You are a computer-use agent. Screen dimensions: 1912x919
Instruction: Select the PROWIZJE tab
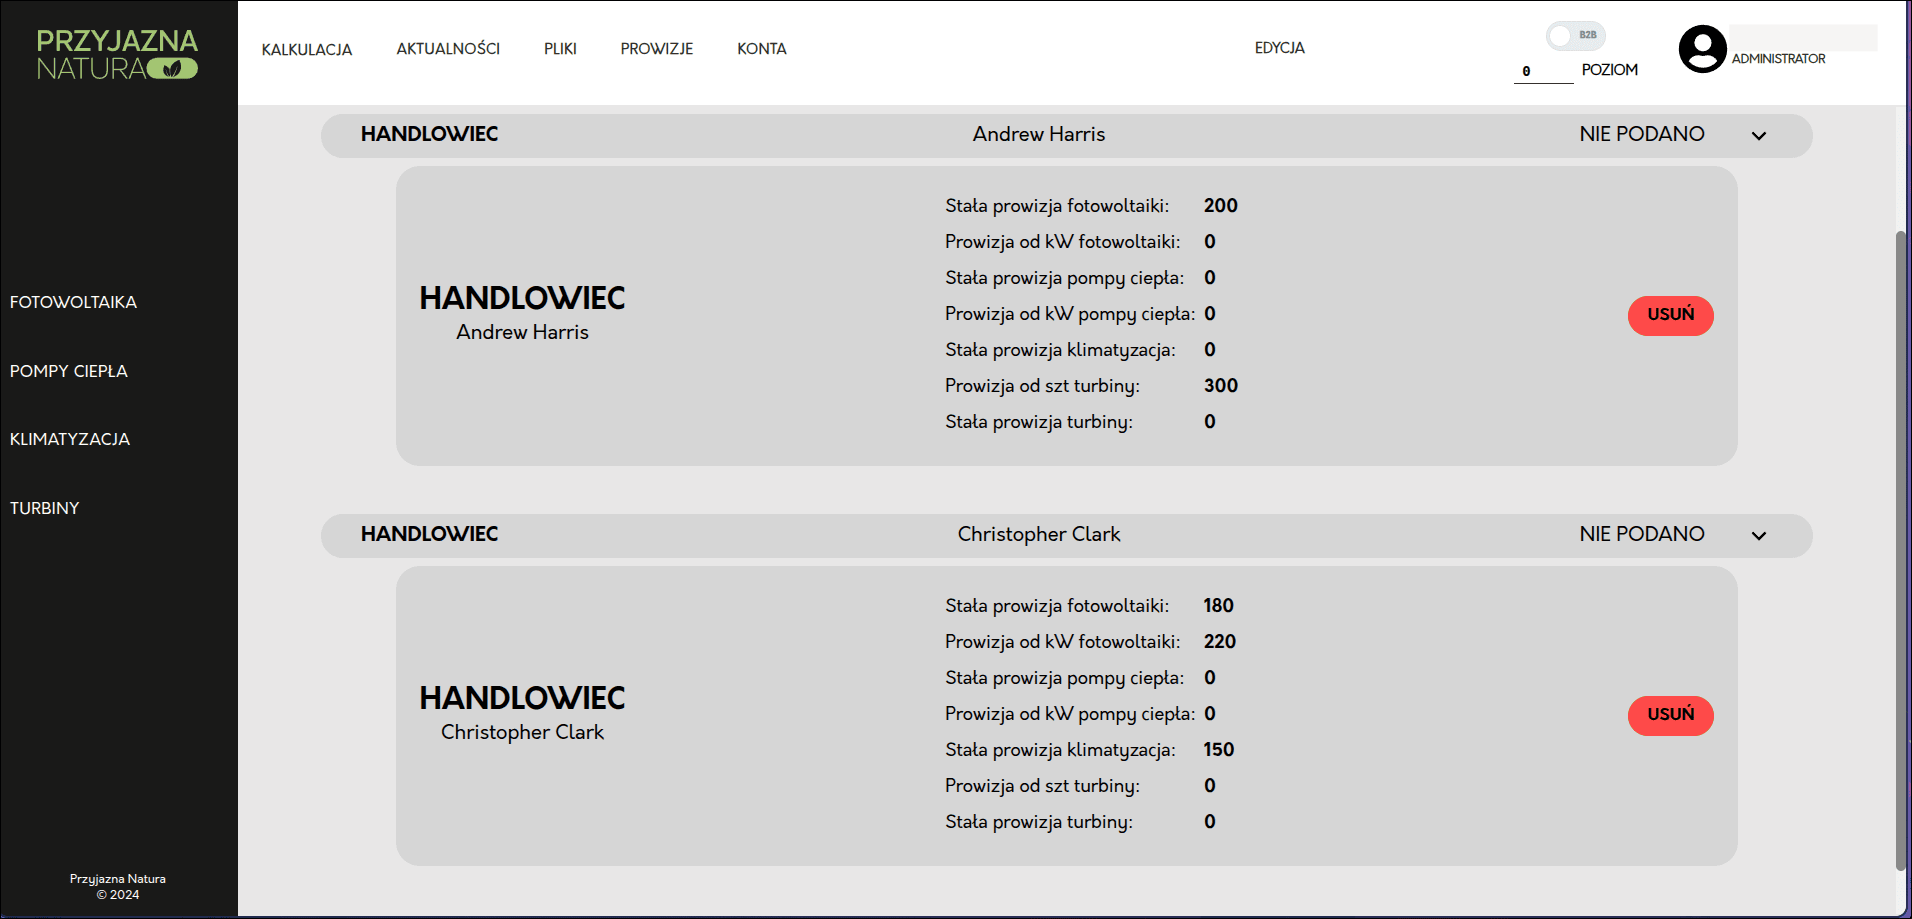(656, 48)
